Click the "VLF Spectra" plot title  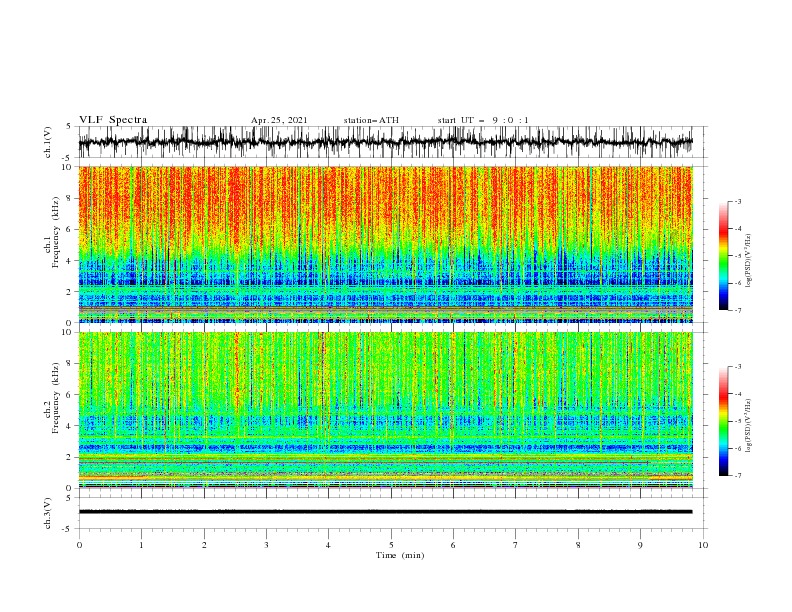coord(113,120)
